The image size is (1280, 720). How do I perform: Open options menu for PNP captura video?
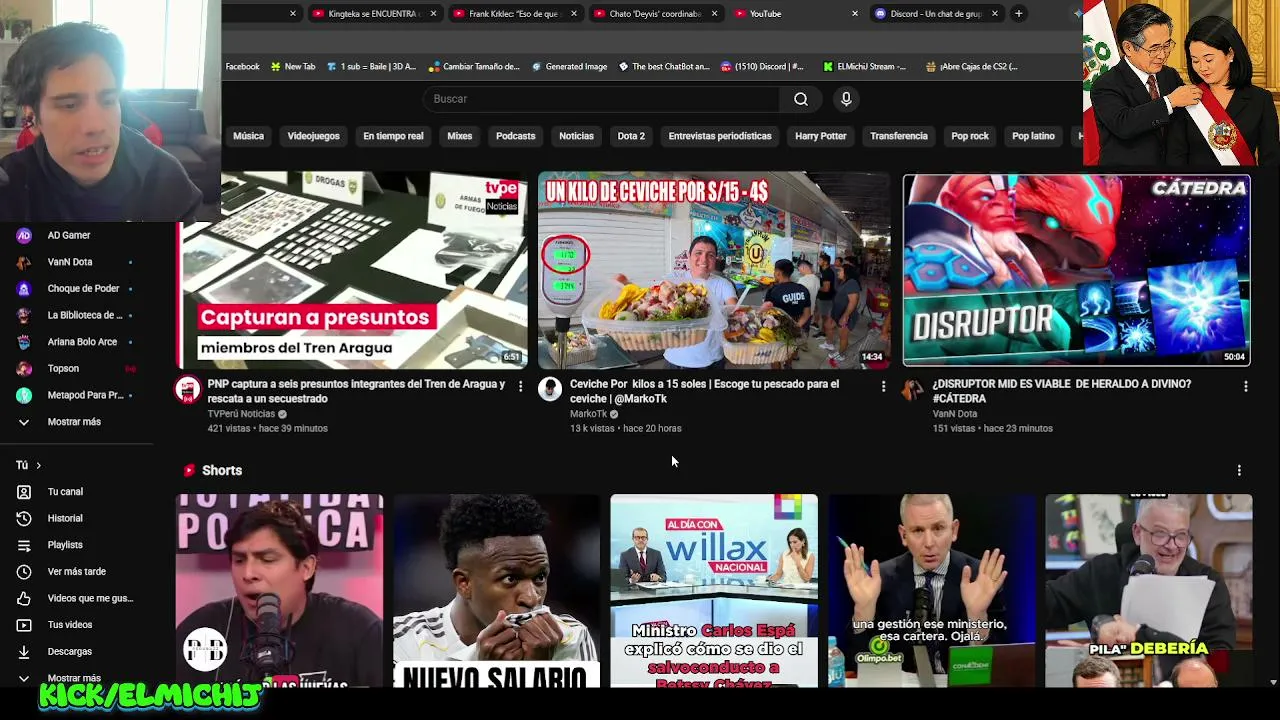[x=520, y=386]
